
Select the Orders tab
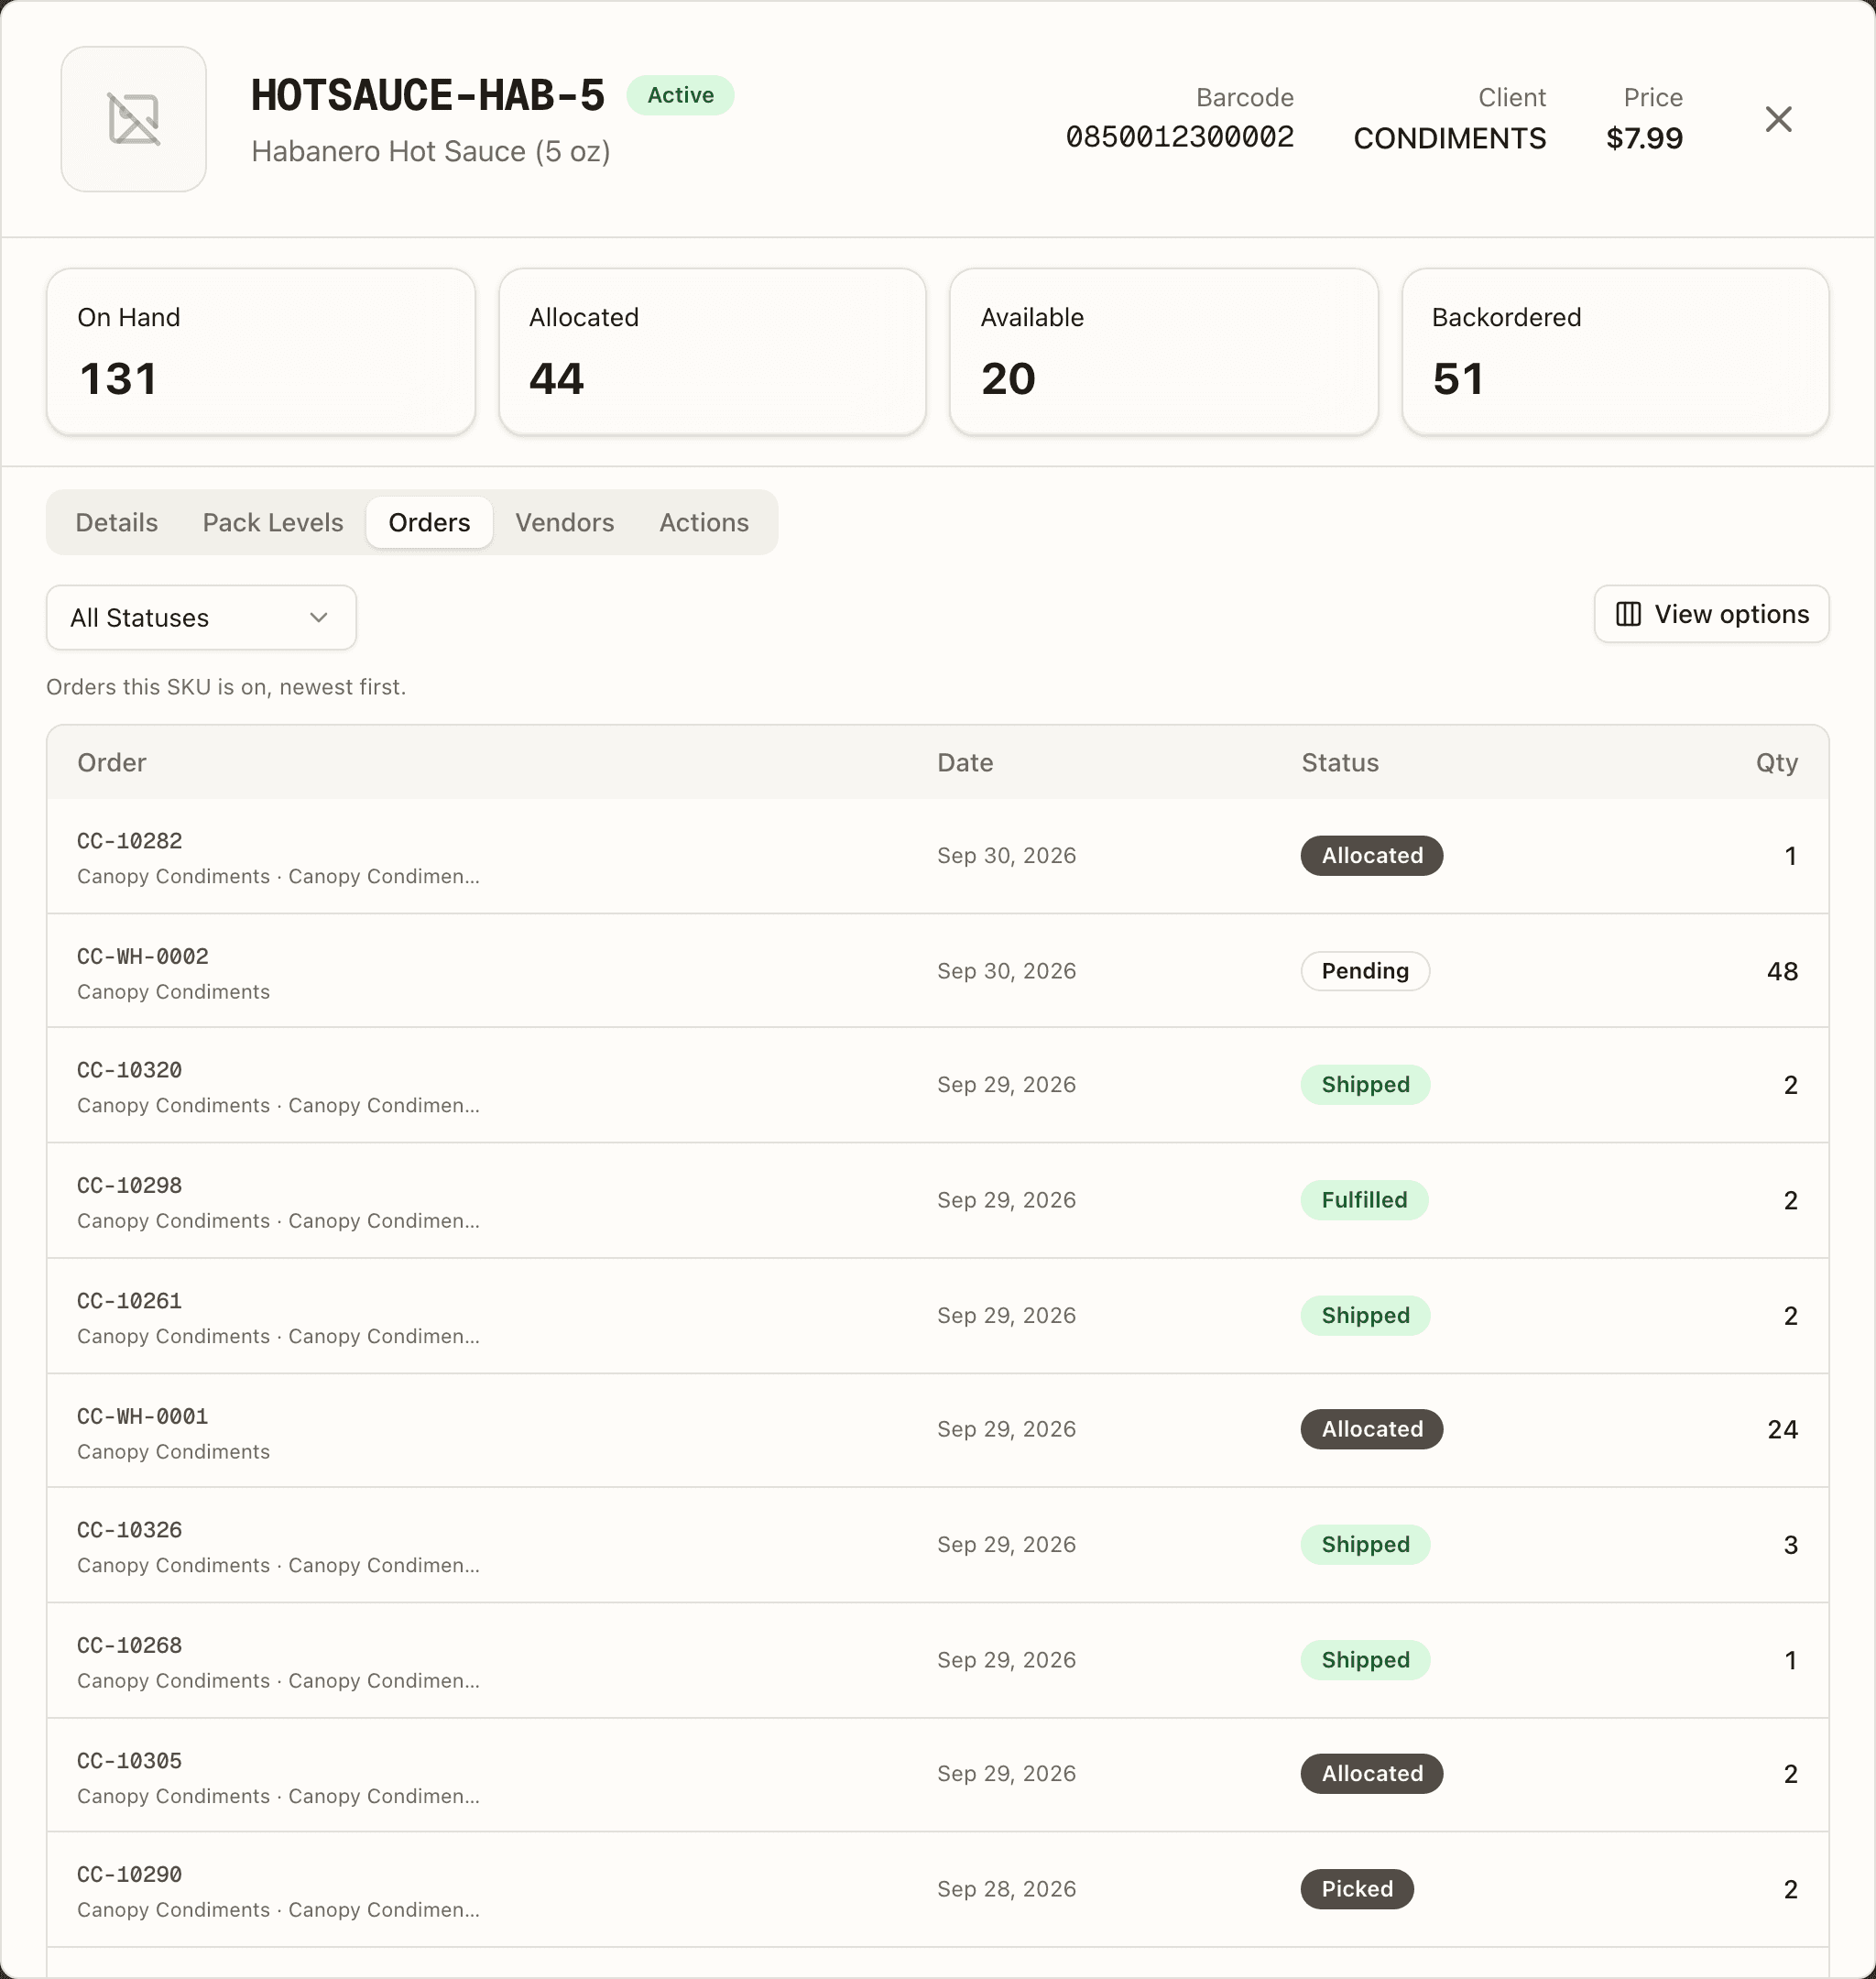click(x=429, y=522)
